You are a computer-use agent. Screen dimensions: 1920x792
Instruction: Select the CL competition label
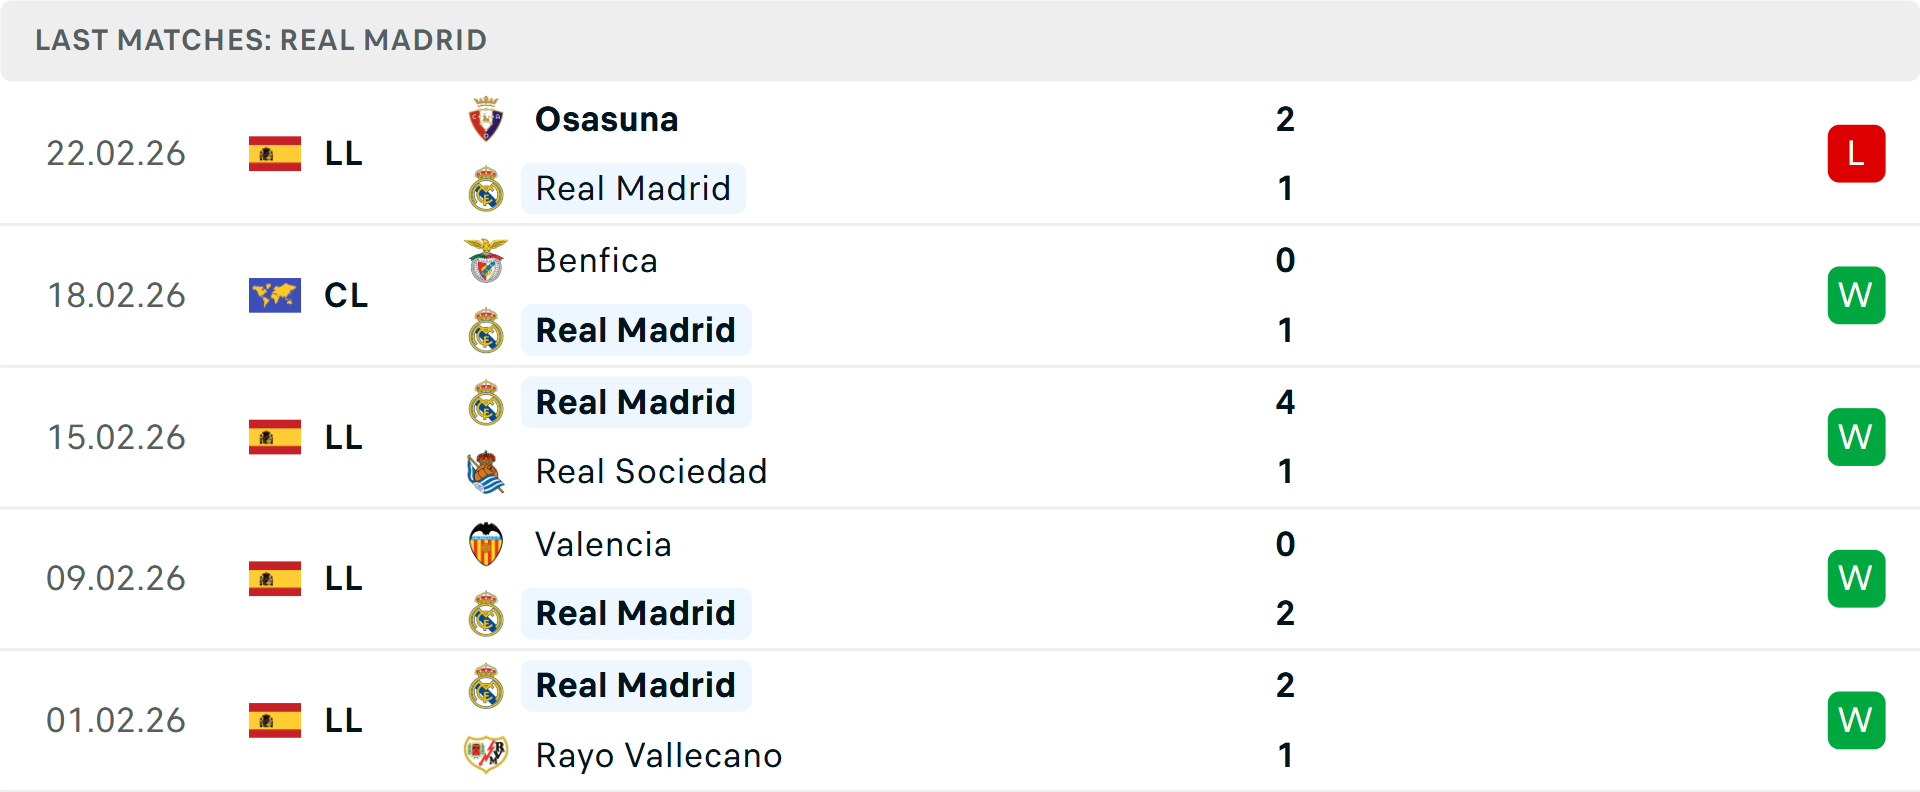[345, 295]
